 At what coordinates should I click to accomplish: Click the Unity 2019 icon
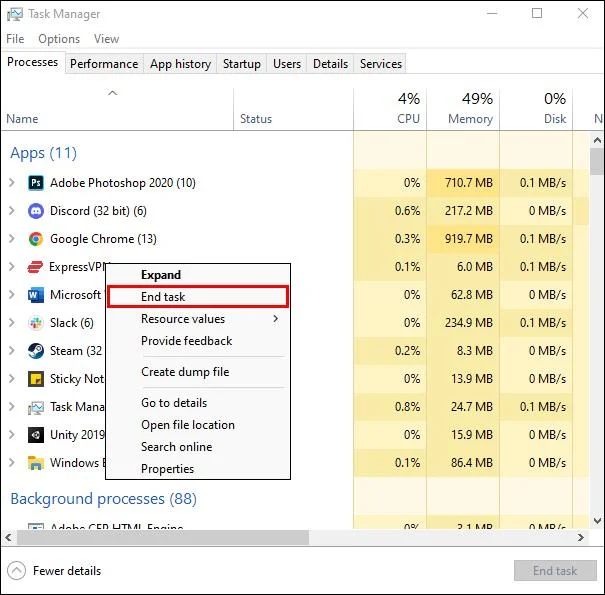pos(36,435)
